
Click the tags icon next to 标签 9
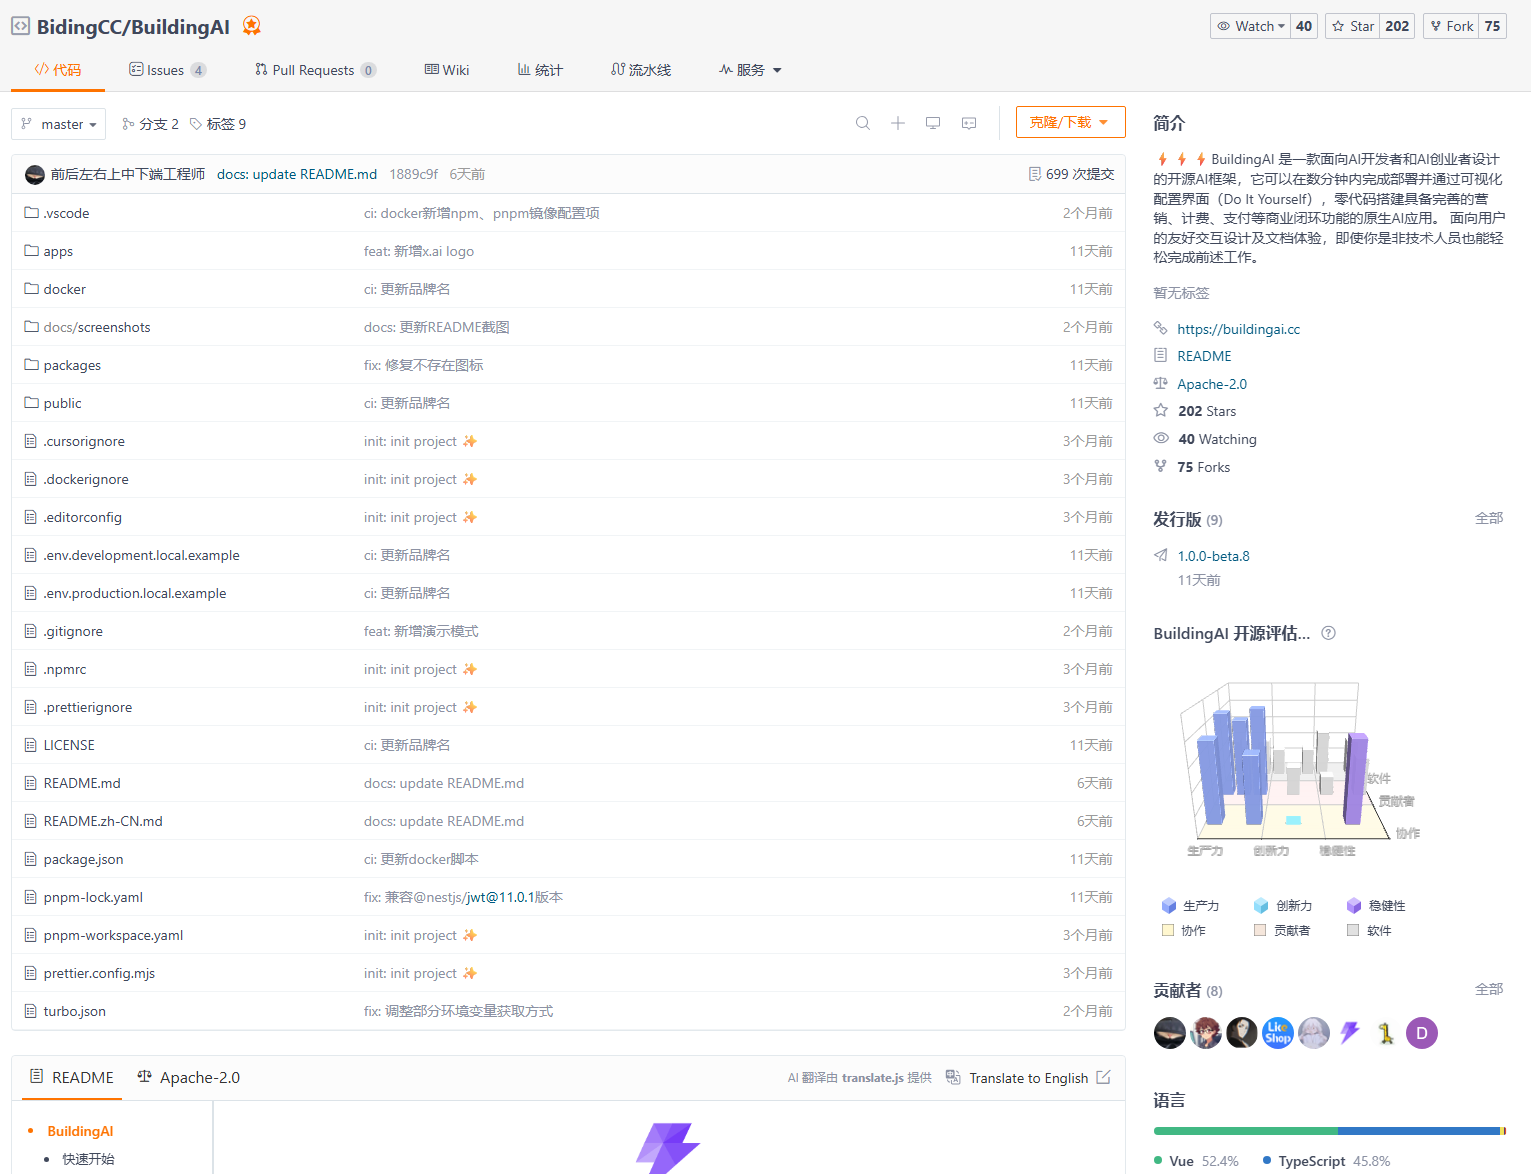point(196,124)
